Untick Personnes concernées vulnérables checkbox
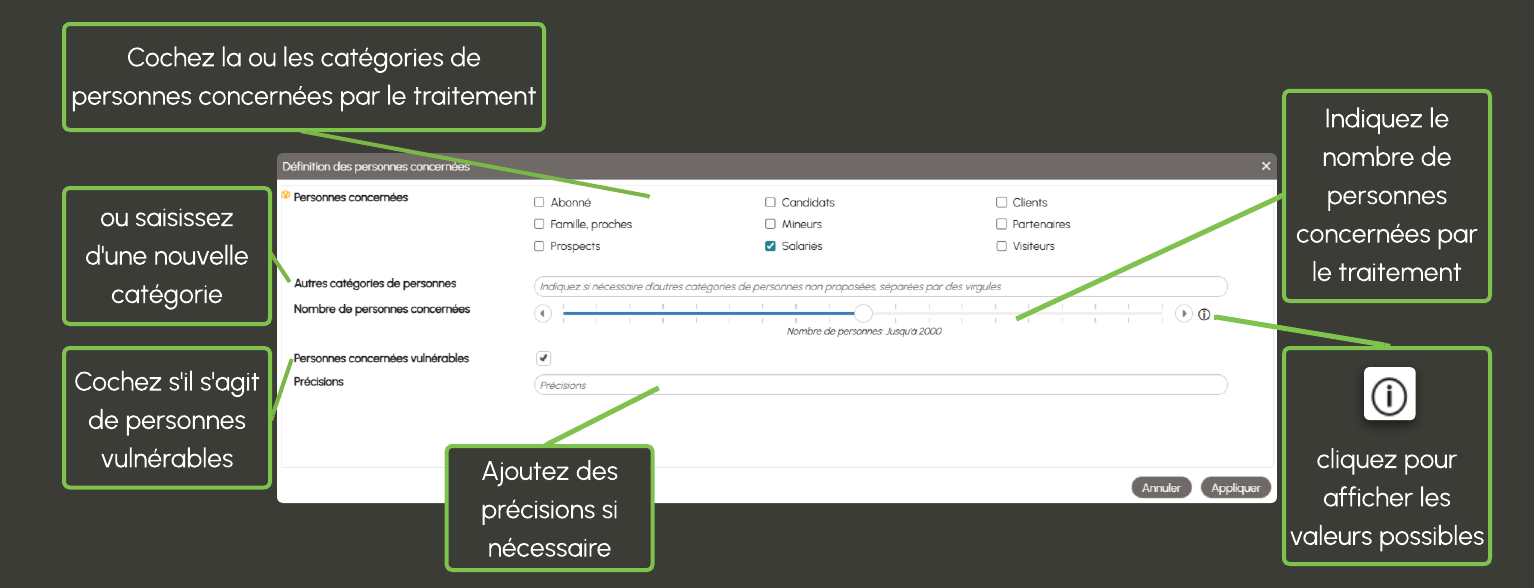Screen dimensions: 1534x588 coord(543,358)
